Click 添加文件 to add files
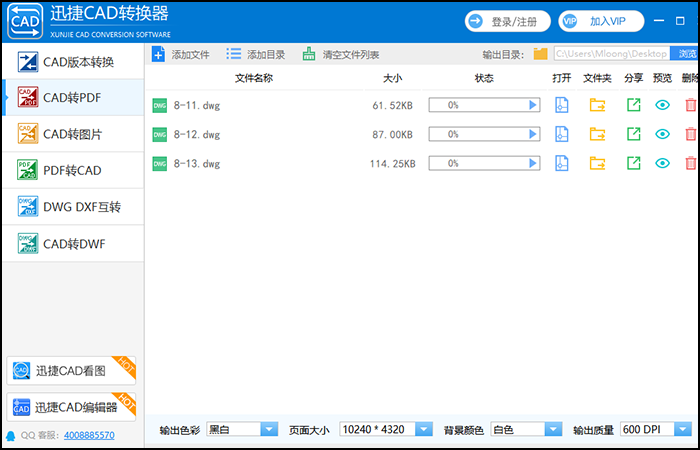 click(x=181, y=54)
